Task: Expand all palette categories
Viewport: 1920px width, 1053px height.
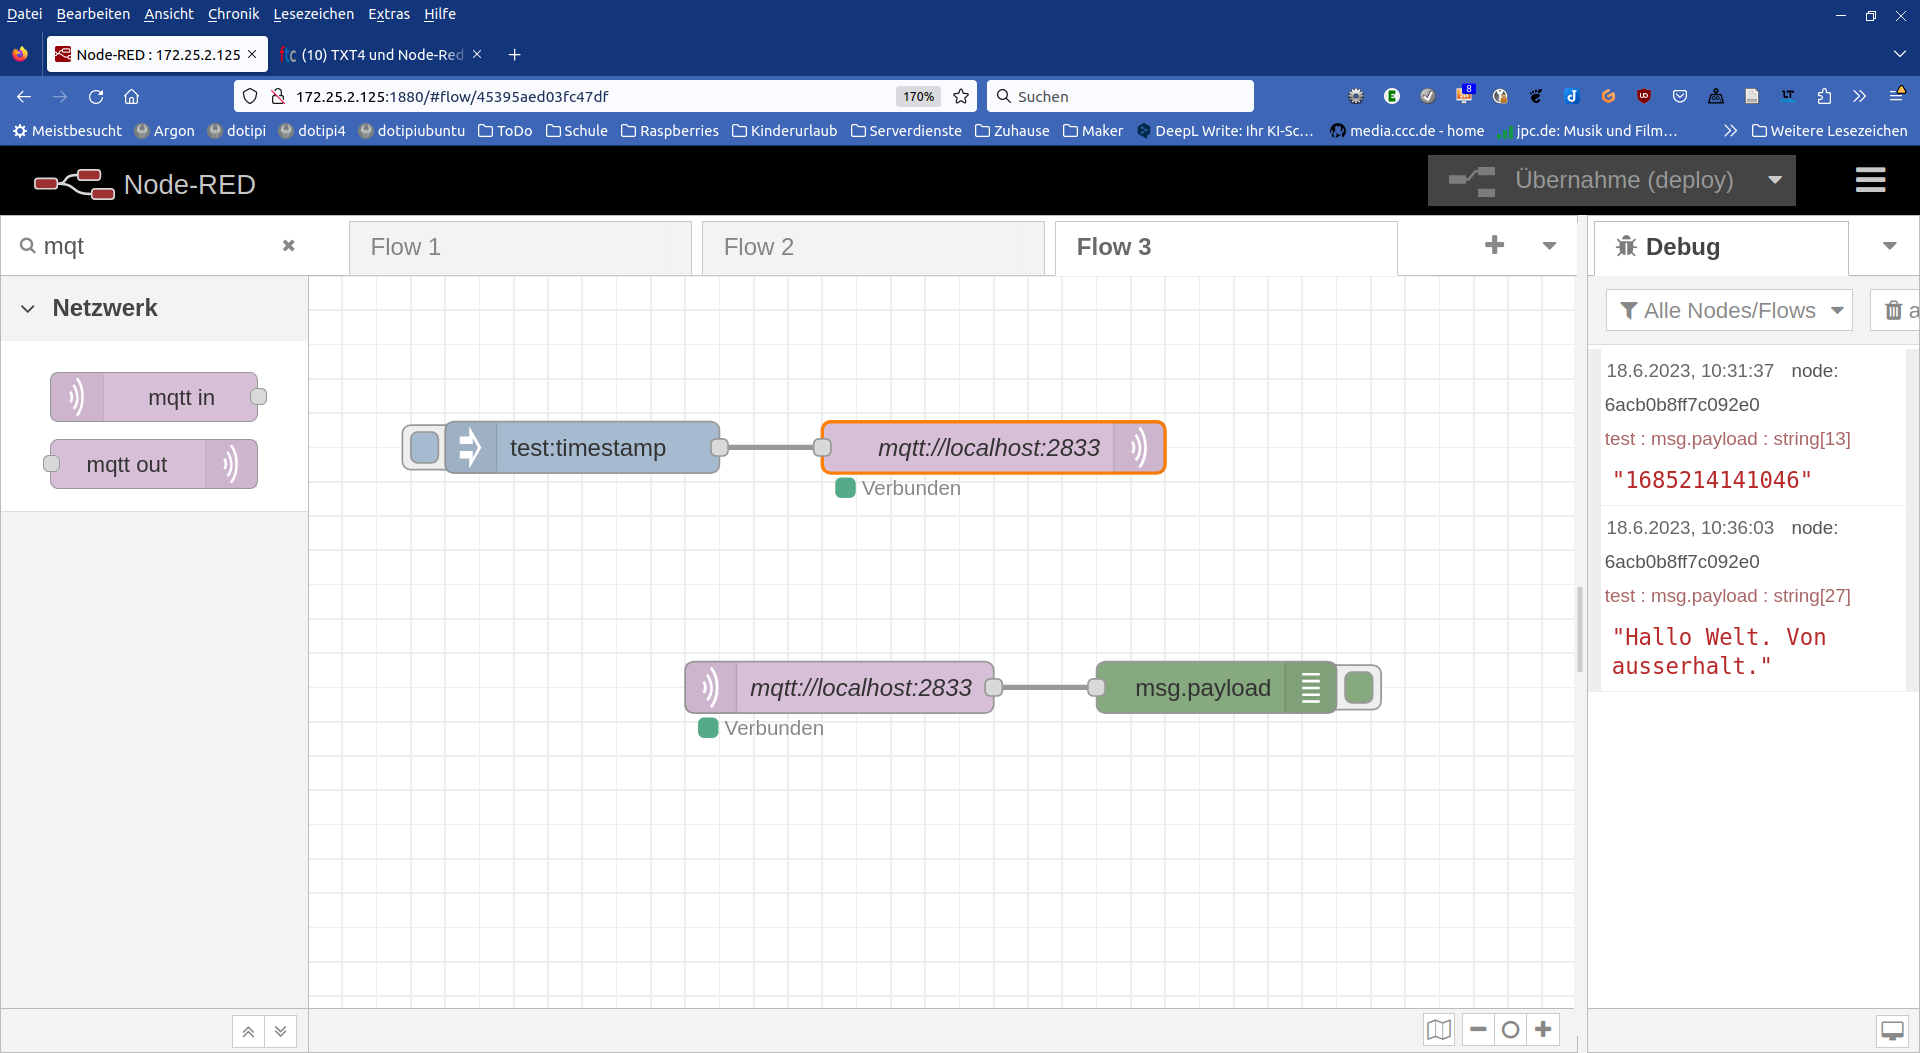Action: pyautogui.click(x=281, y=1031)
